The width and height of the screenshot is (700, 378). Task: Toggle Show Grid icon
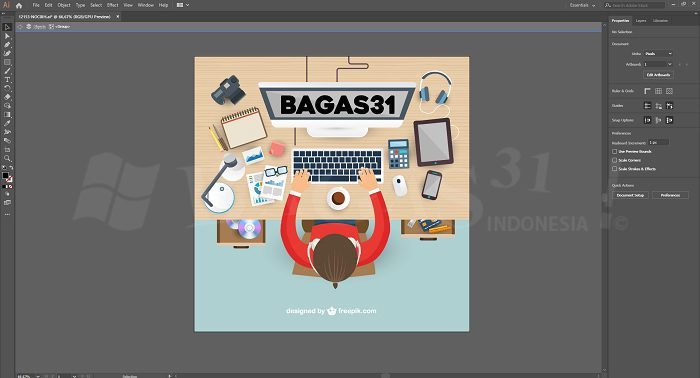[658, 91]
